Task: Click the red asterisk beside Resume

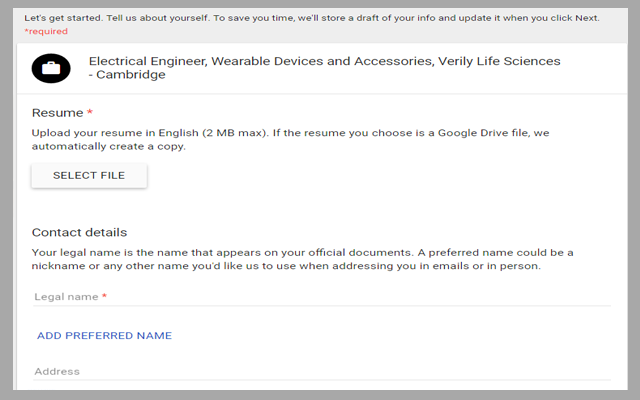Action: pyautogui.click(x=90, y=113)
